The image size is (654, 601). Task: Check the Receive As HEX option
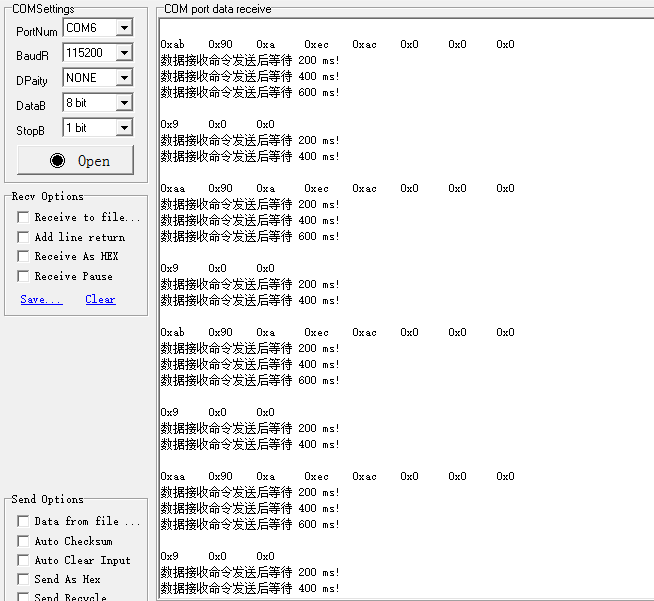click(x=23, y=256)
